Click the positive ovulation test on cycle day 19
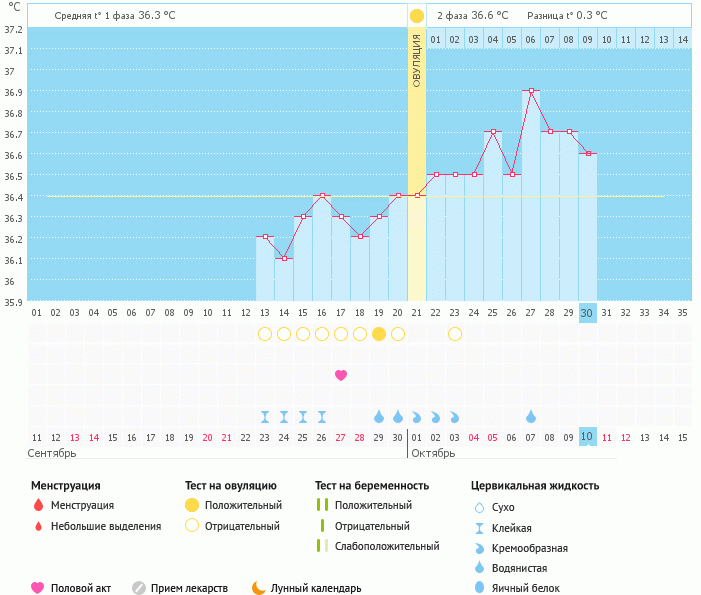 [x=379, y=334]
